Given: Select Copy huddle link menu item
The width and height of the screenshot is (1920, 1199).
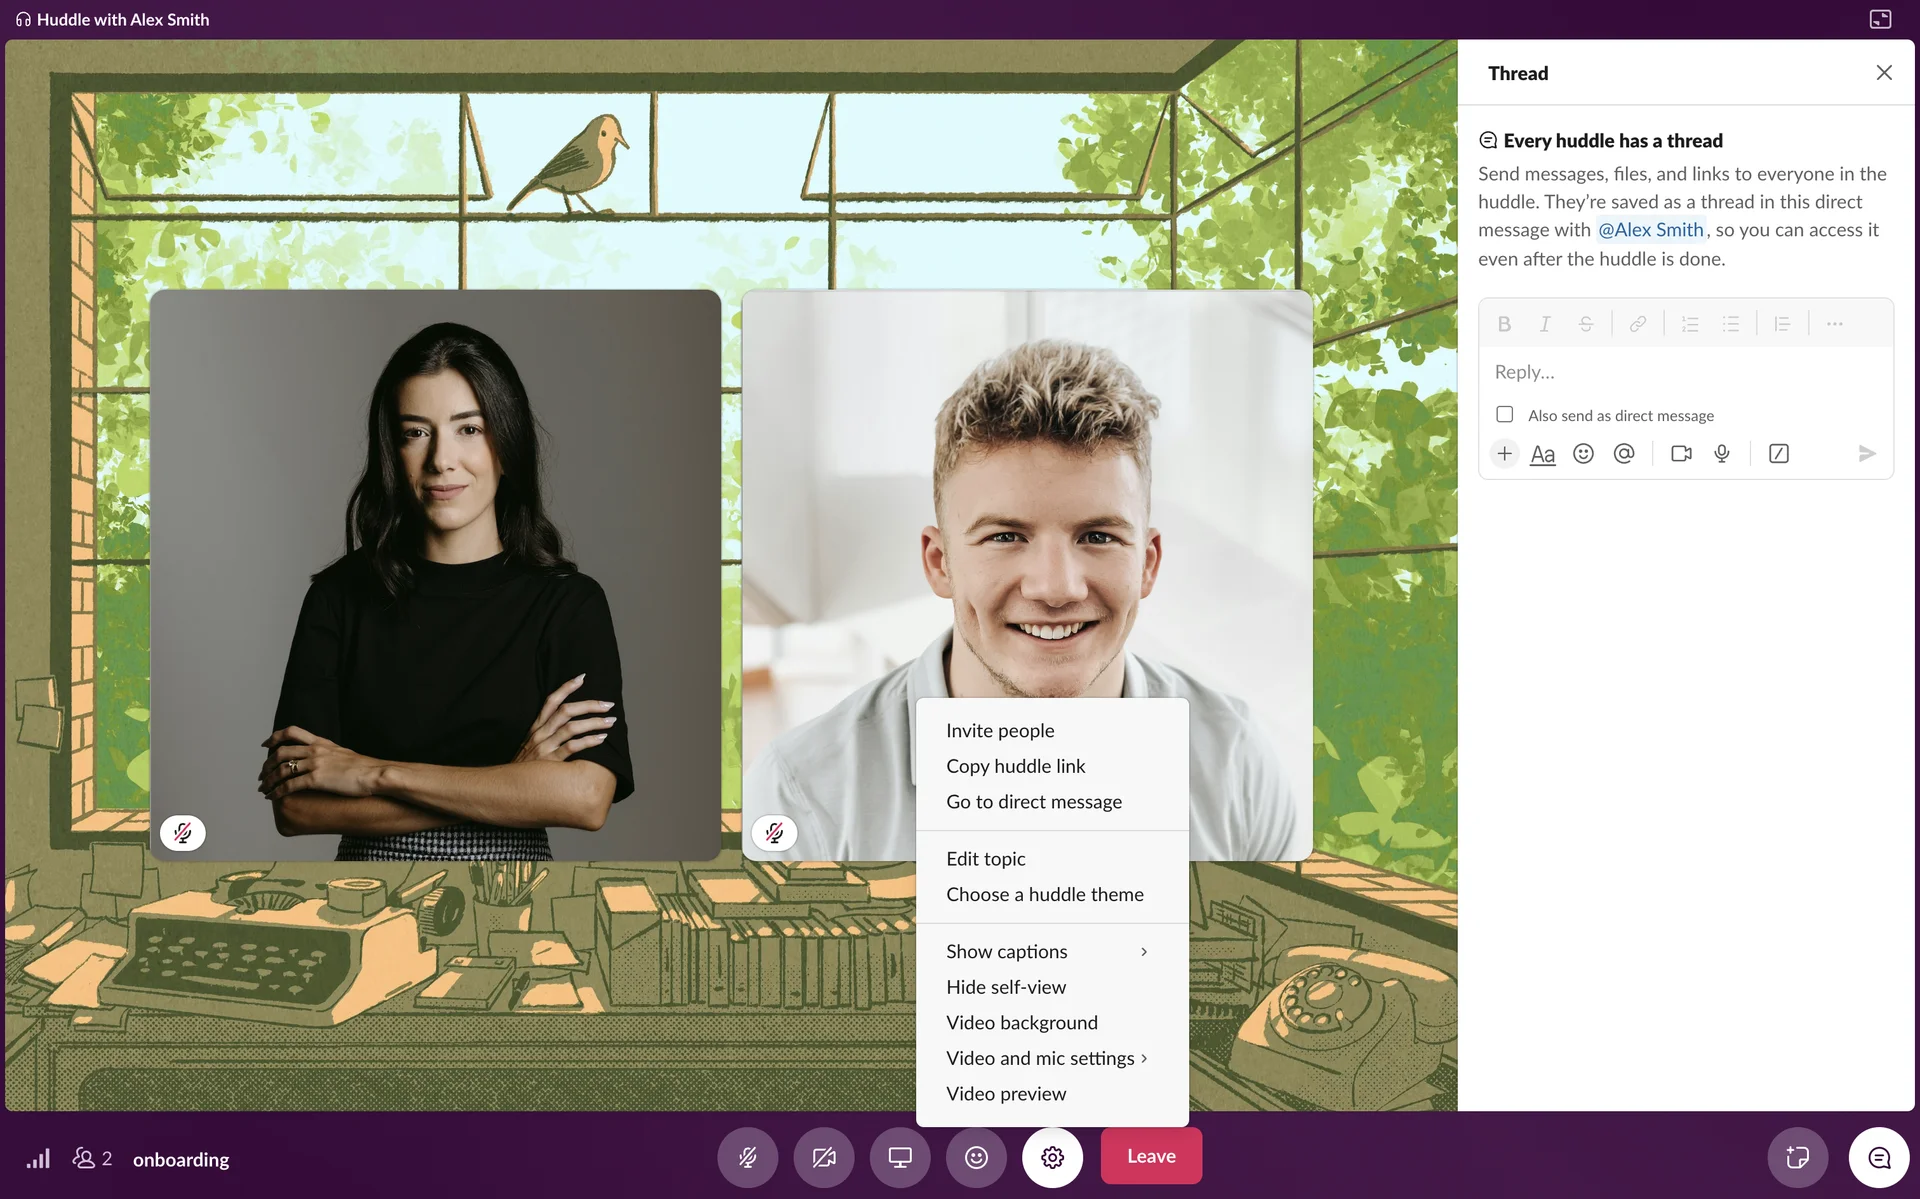Looking at the screenshot, I should pos(1015,766).
